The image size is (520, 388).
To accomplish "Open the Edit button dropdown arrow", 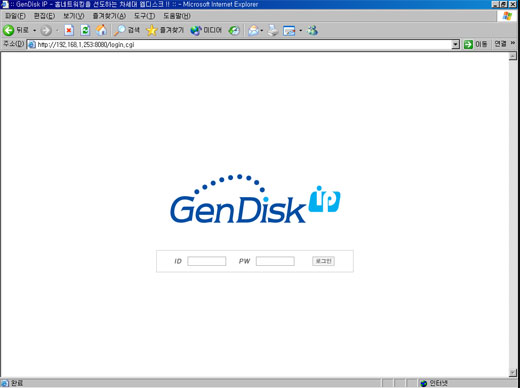I will coord(301,30).
